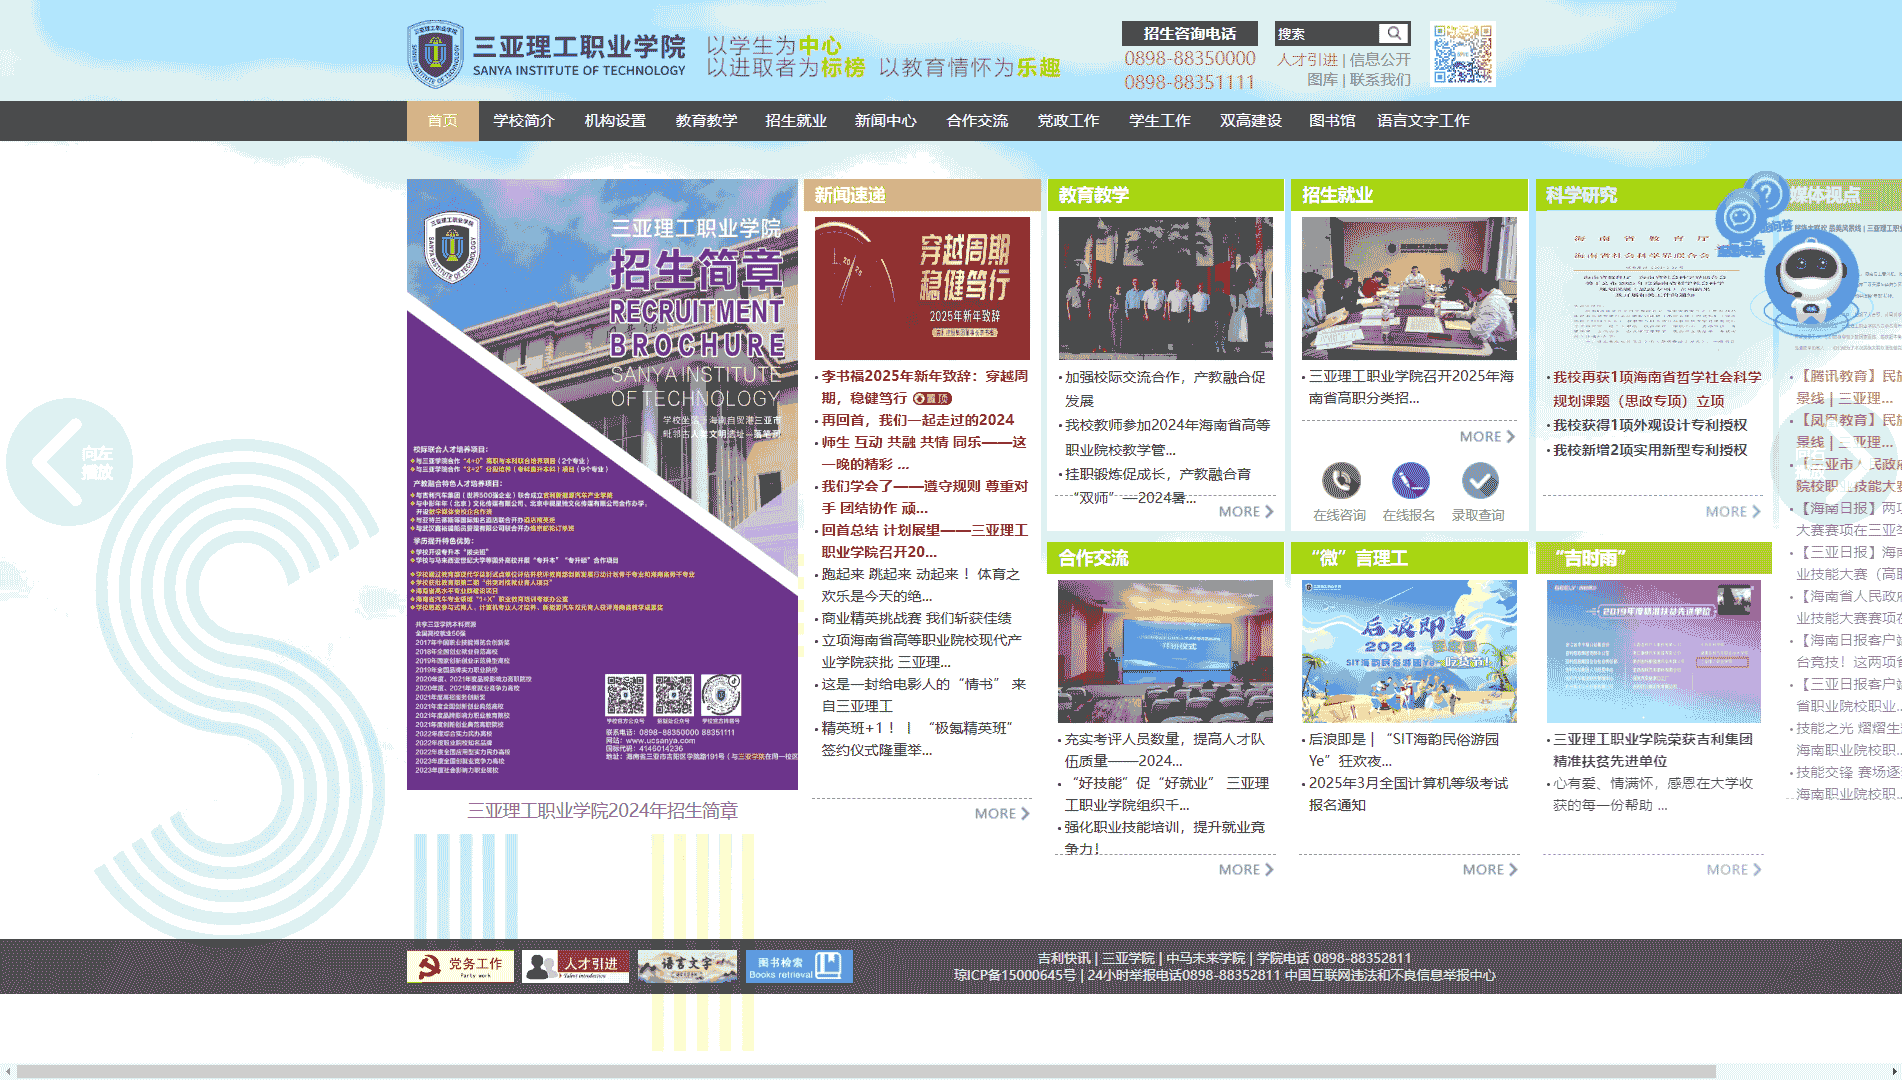Click the 新闻速递 section header
The width and height of the screenshot is (1902, 1080).
tap(922, 195)
